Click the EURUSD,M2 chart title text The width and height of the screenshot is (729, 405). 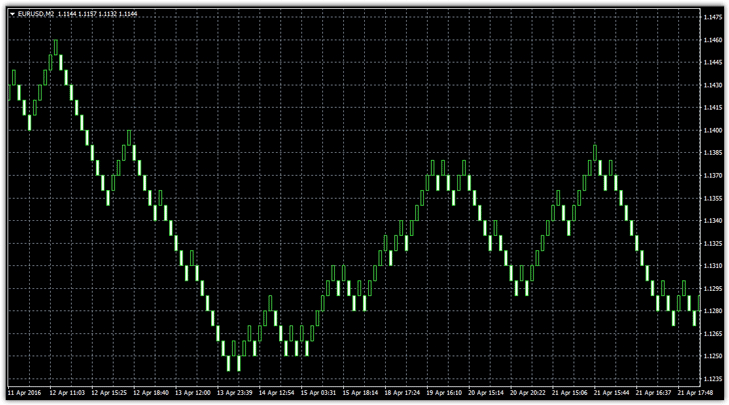point(35,15)
